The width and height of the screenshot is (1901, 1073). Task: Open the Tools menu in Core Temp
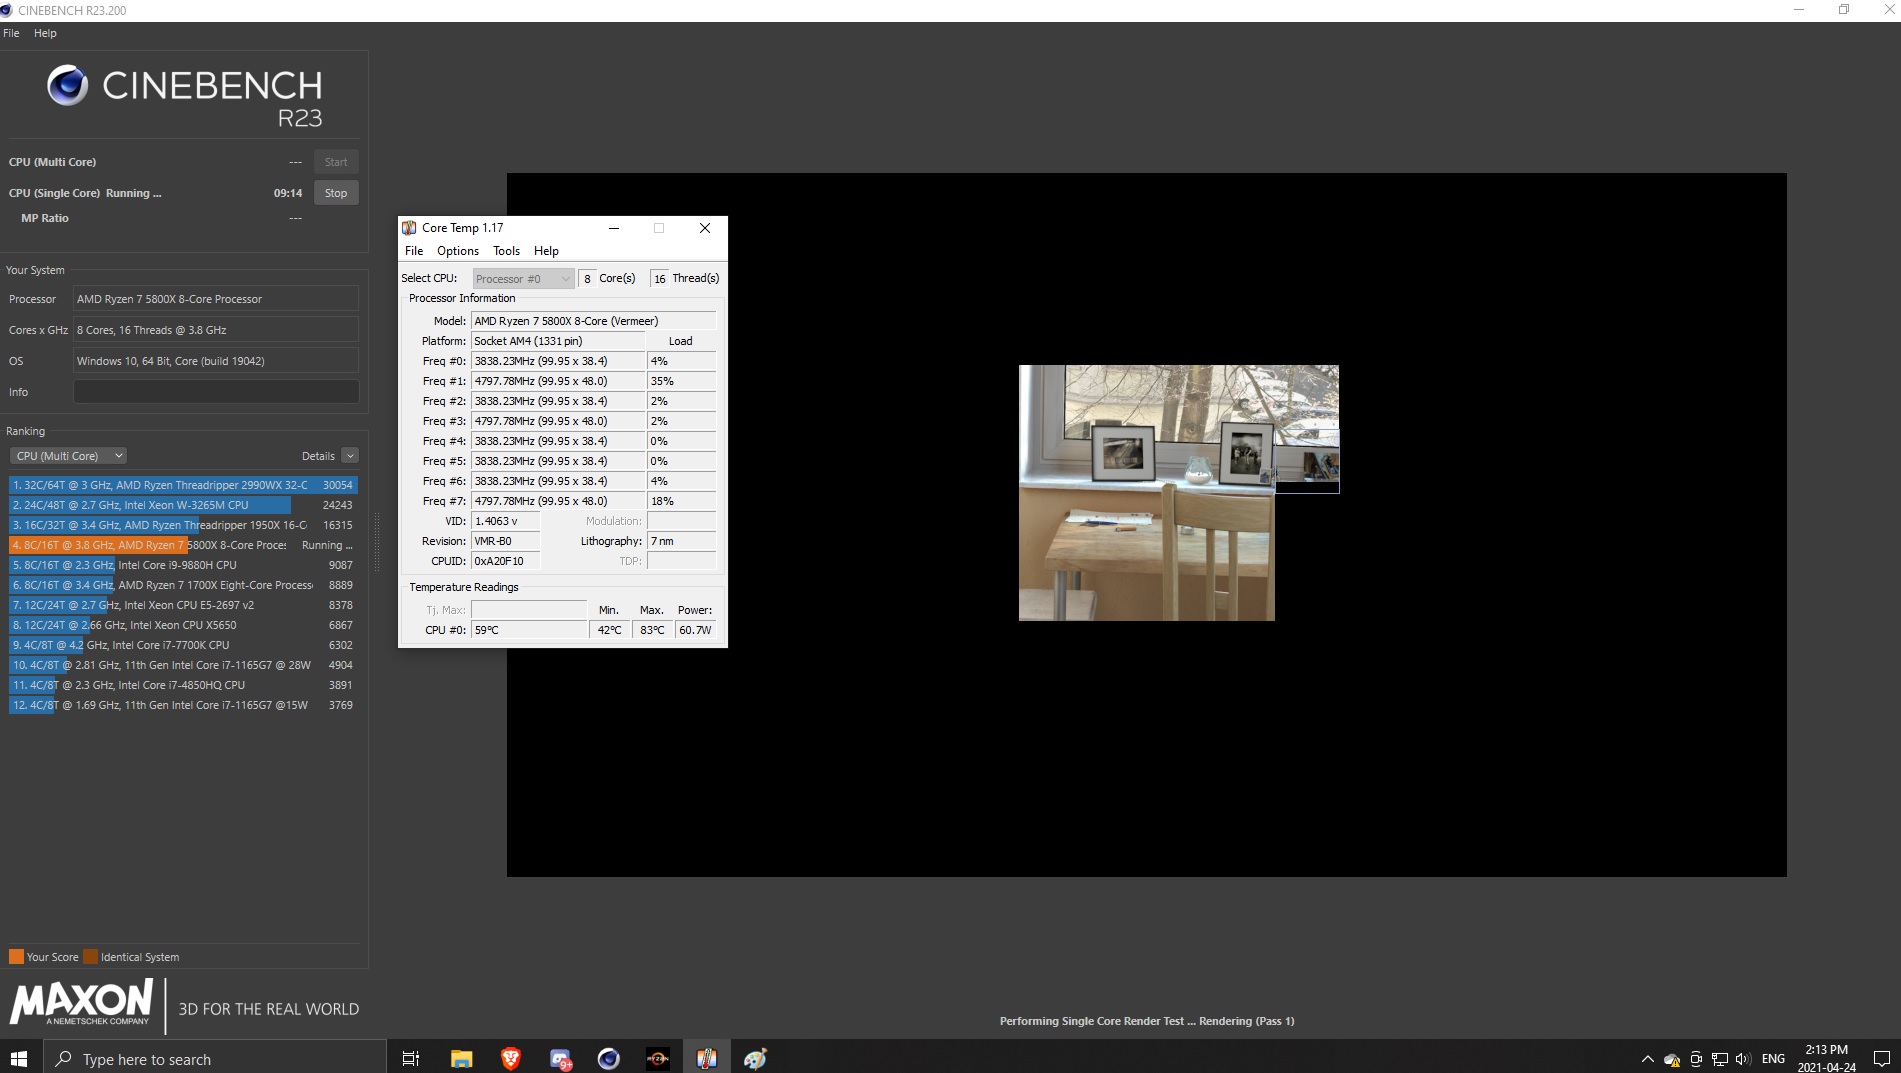coord(506,251)
